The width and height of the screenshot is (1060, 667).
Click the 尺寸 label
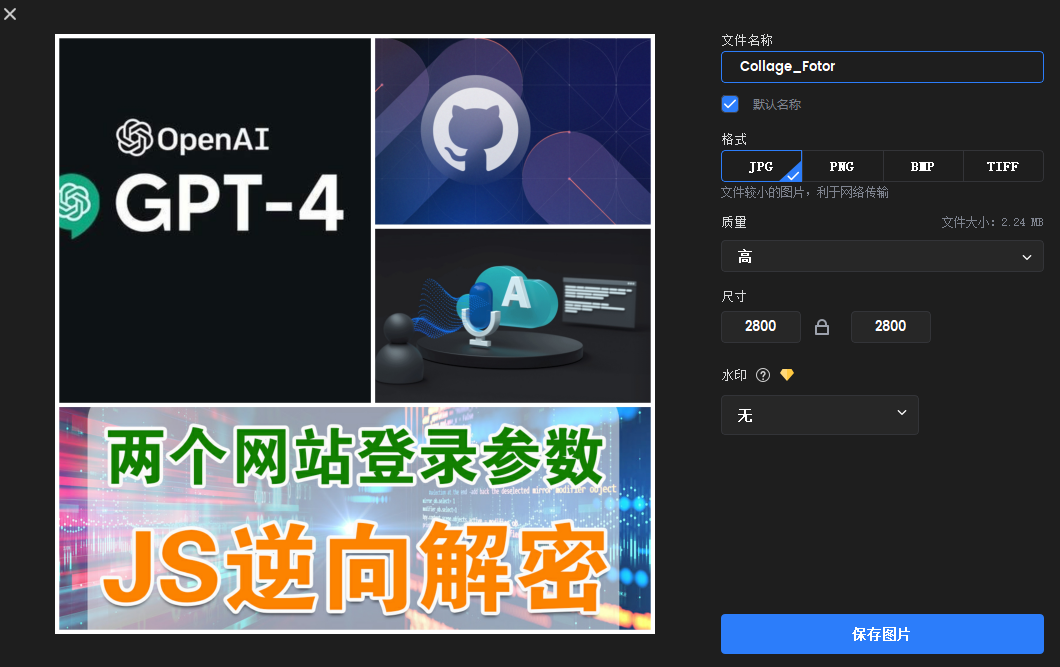(x=733, y=296)
